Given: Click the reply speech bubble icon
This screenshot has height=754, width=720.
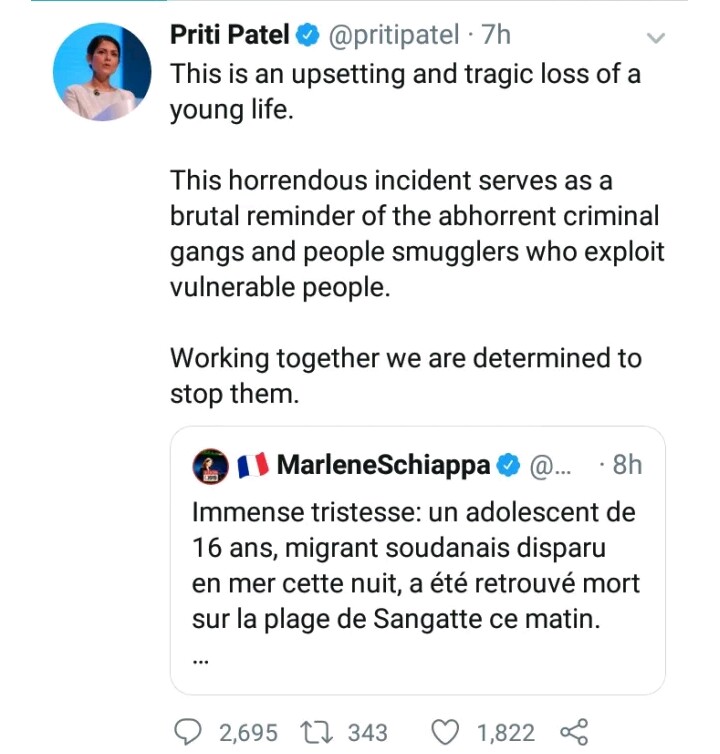Looking at the screenshot, I should (x=188, y=733).
